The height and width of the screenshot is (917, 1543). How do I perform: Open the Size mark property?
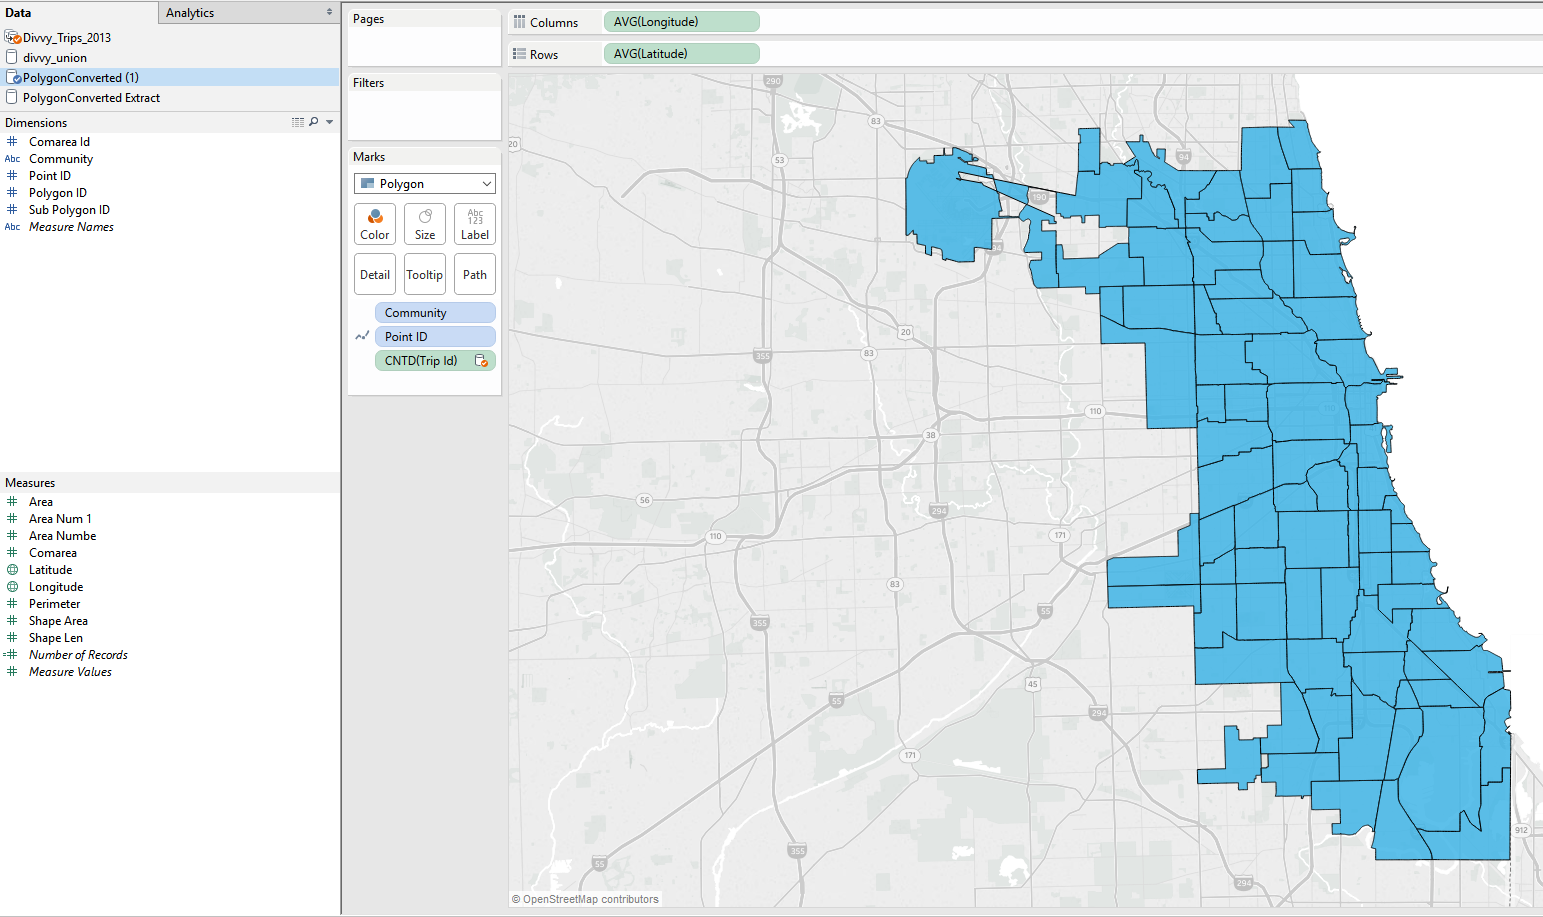pyautogui.click(x=424, y=224)
